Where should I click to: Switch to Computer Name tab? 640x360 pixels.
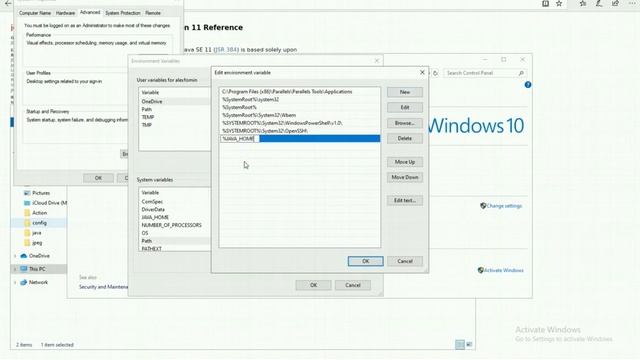(35, 13)
